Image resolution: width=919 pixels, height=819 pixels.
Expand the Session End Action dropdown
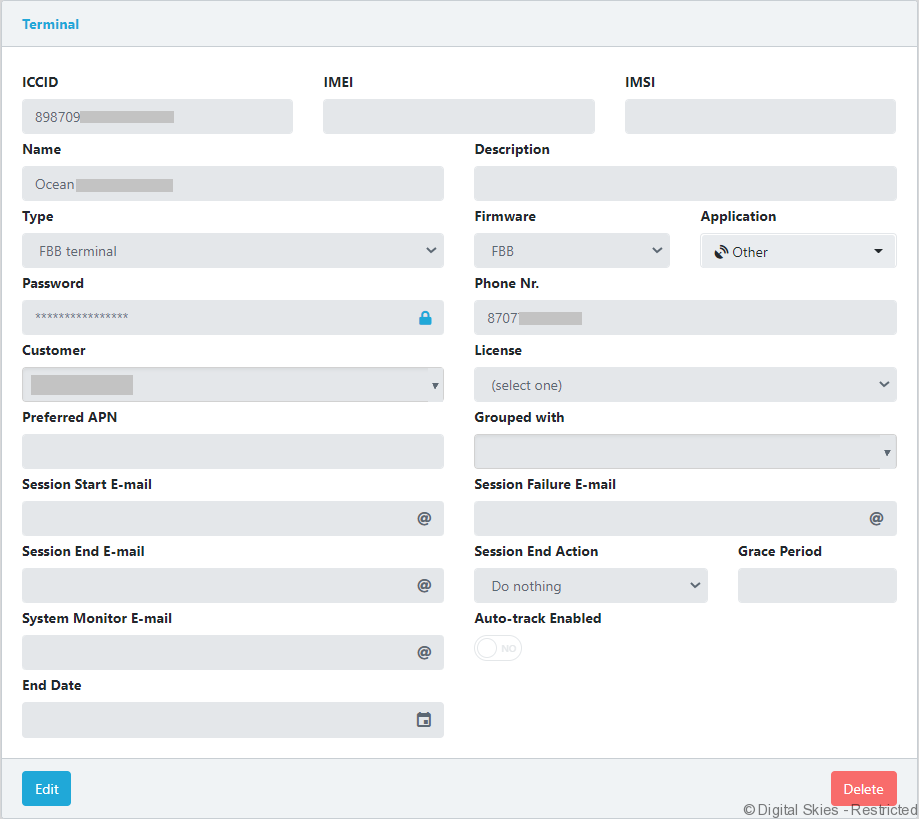point(590,586)
